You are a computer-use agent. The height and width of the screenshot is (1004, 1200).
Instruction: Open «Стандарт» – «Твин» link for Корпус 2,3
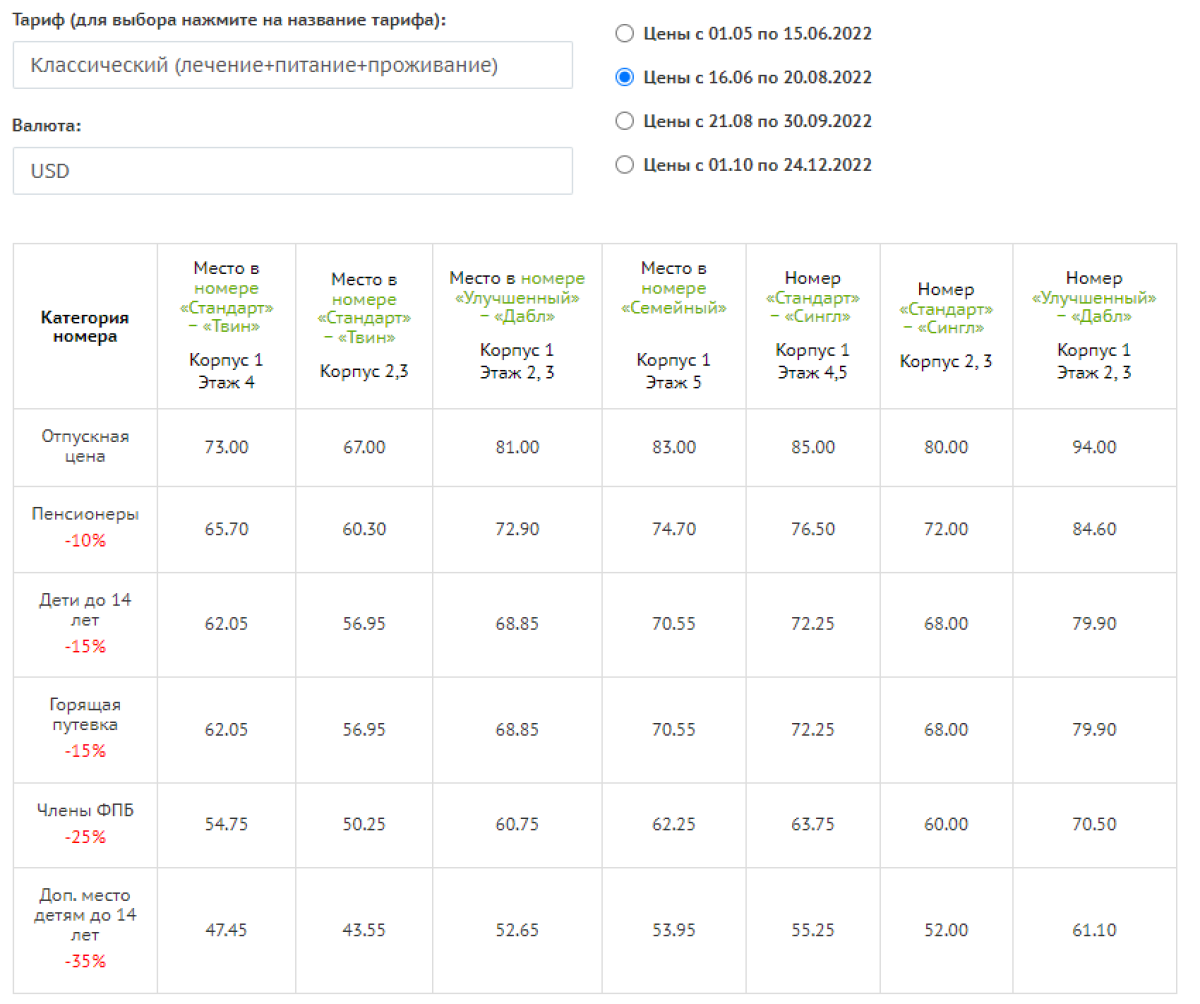click(364, 318)
